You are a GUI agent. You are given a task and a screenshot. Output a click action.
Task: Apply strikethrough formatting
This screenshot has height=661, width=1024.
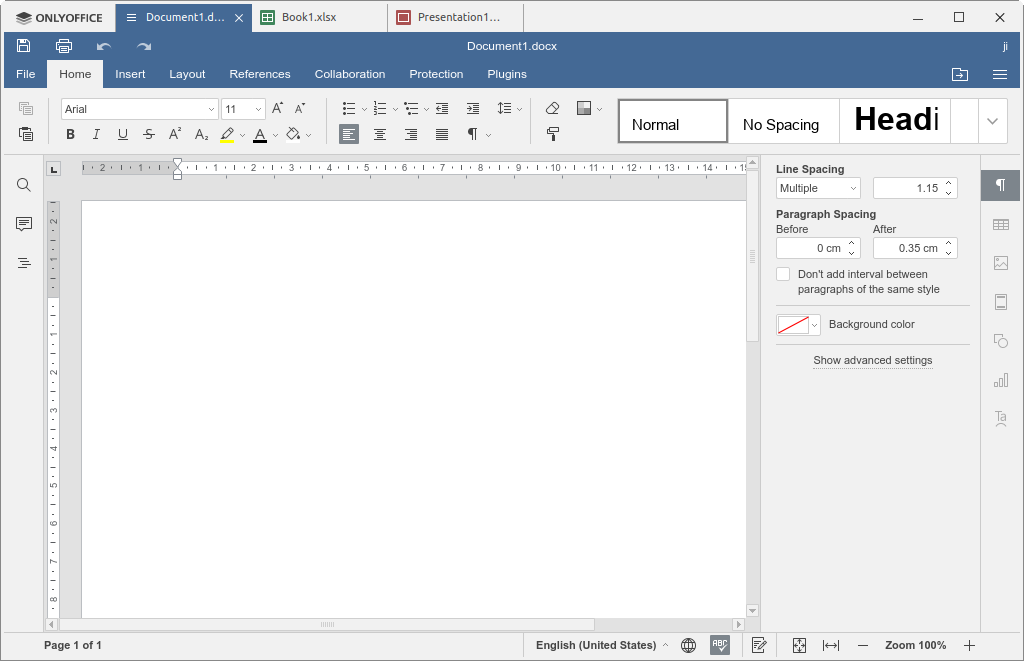click(149, 134)
